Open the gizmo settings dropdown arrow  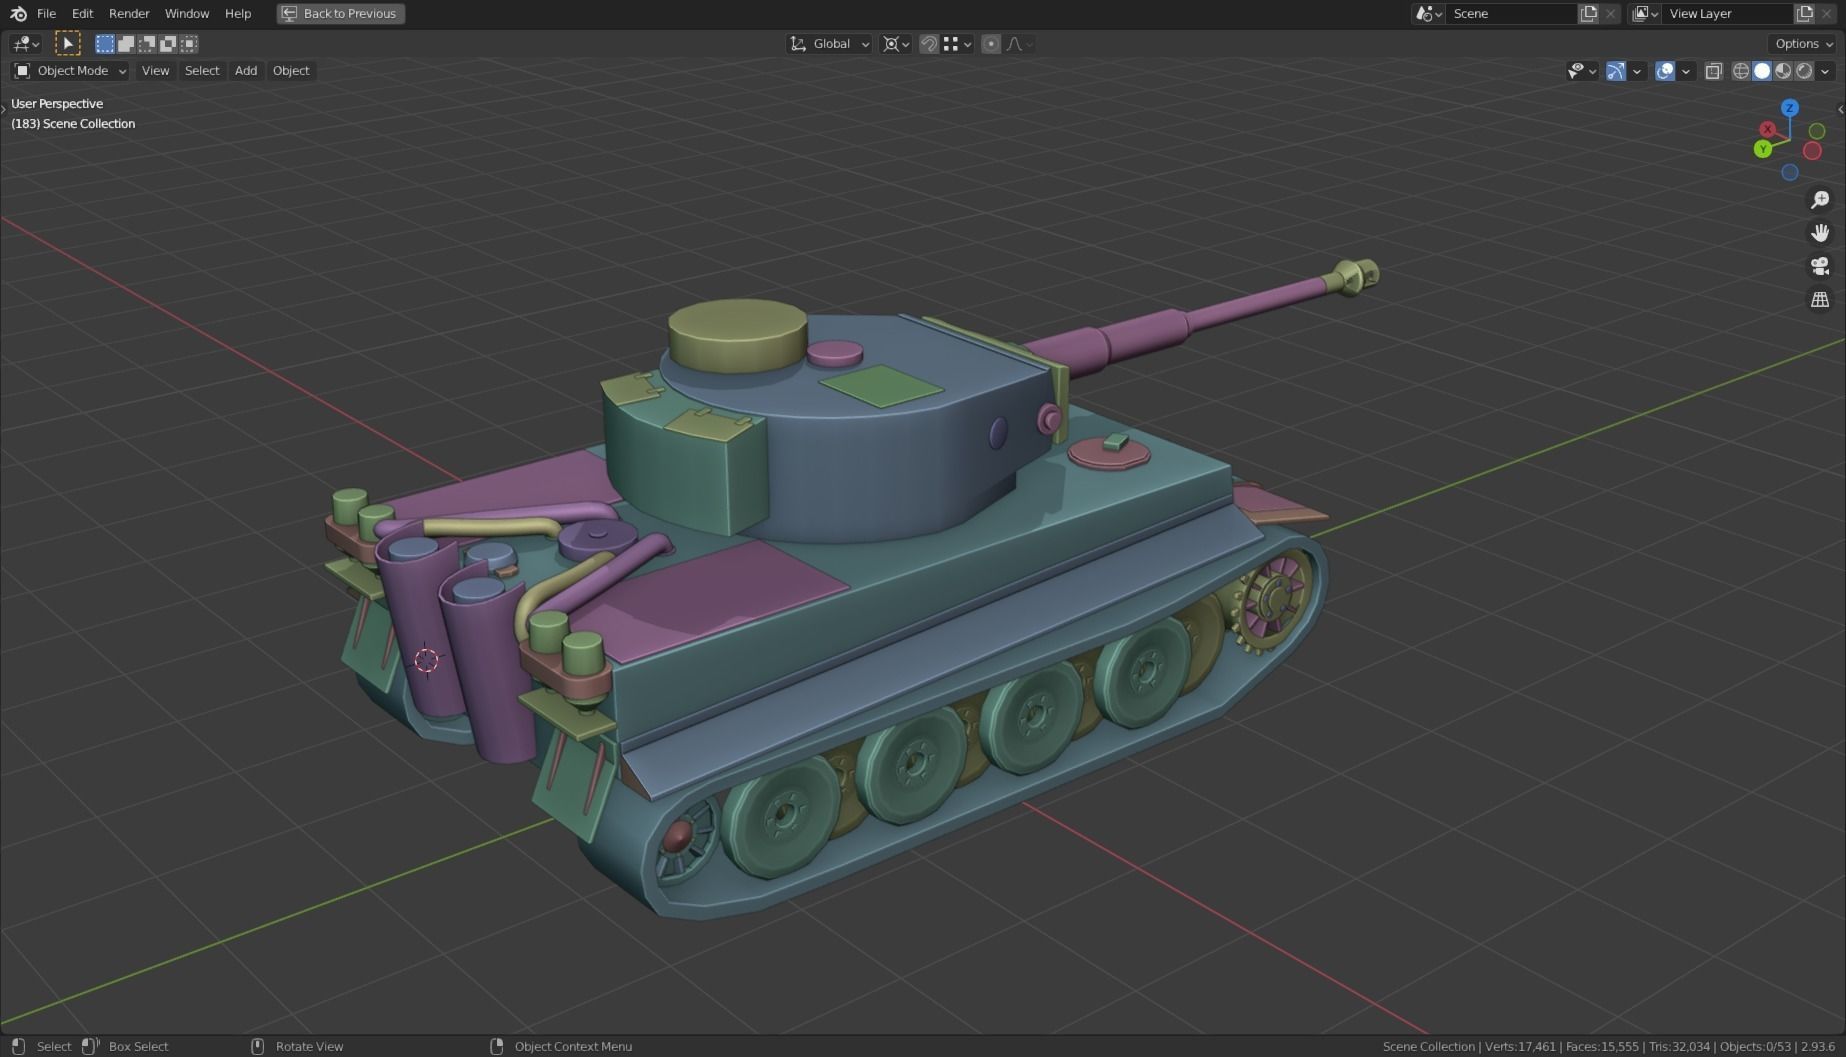pos(1637,71)
